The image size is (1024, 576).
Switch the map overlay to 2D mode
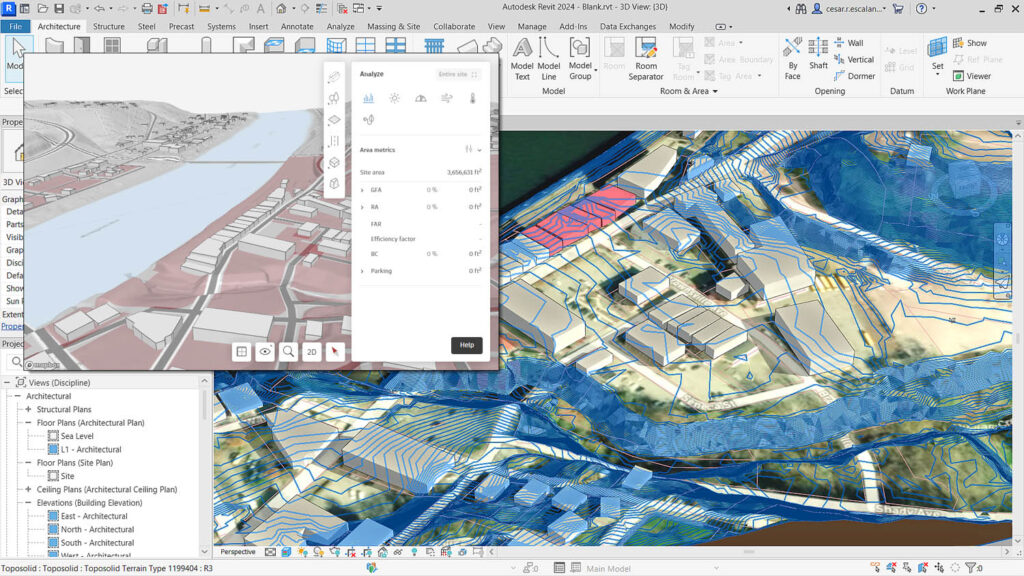tap(312, 352)
